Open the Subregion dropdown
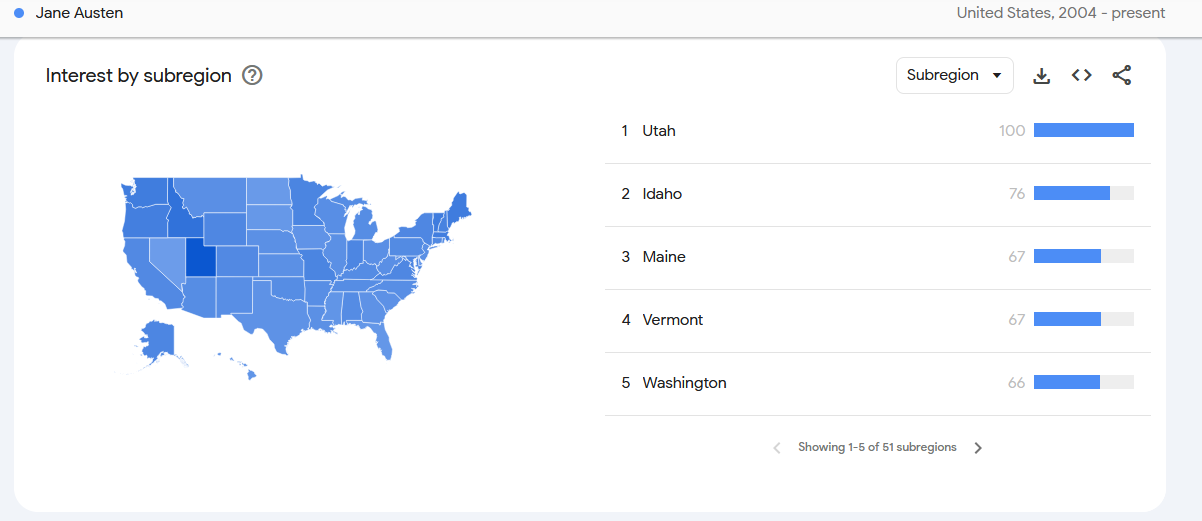This screenshot has width=1202, height=521. coord(954,76)
